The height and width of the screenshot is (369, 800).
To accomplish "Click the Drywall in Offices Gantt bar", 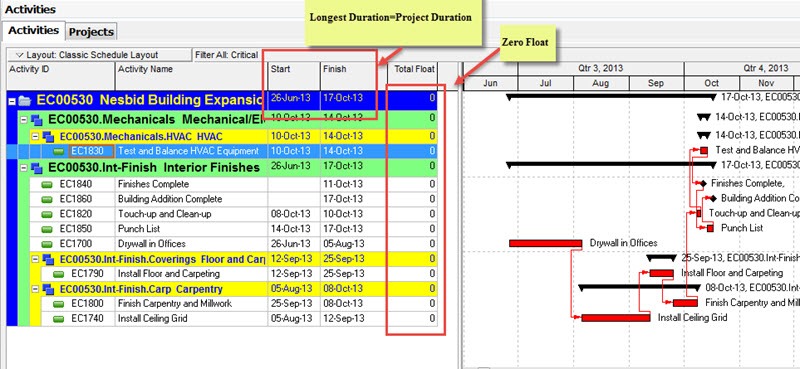I will click(x=545, y=243).
